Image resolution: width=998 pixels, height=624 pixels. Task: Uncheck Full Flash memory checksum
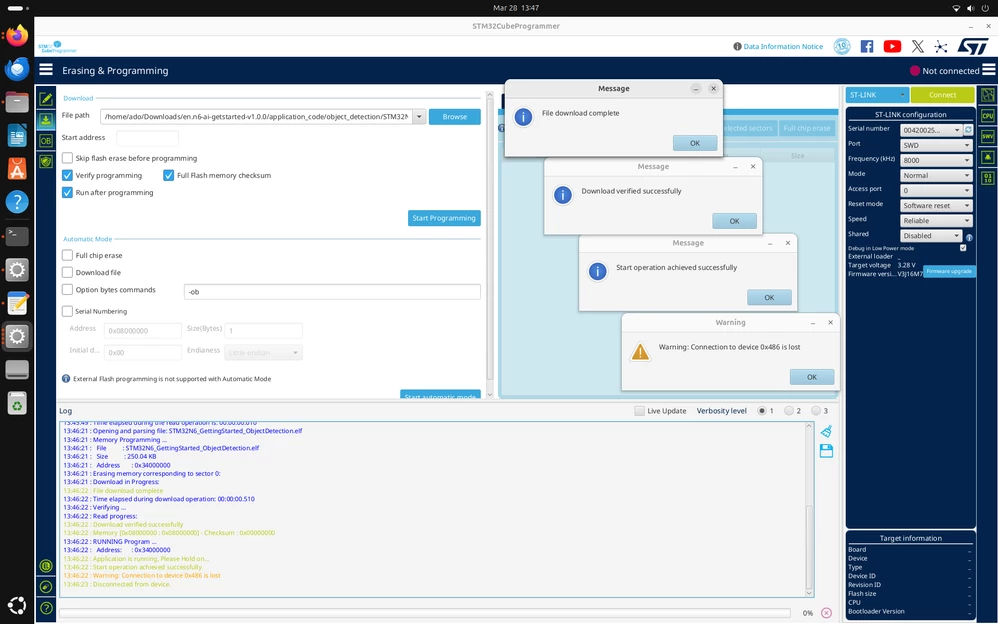[x=168, y=175]
